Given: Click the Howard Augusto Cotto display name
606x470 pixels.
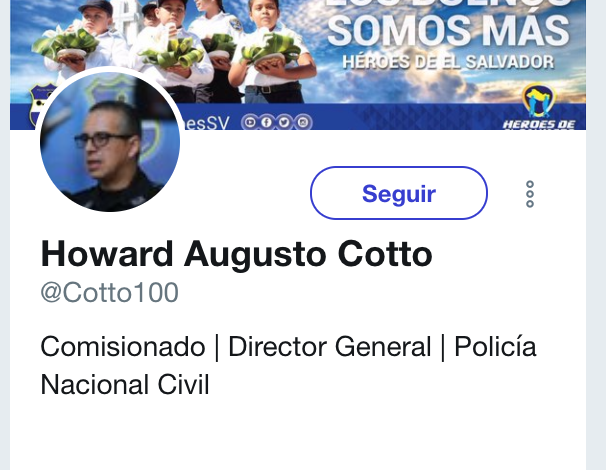Looking at the screenshot, I should 236,254.
